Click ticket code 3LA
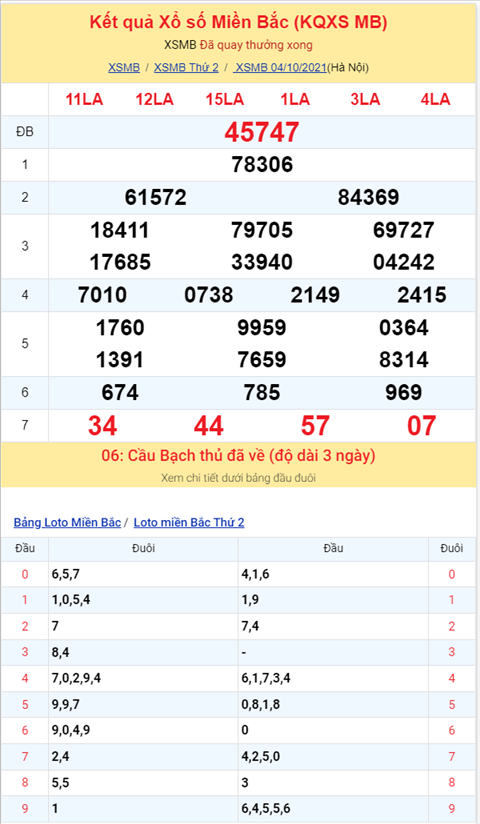480x824 pixels. (x=365, y=99)
